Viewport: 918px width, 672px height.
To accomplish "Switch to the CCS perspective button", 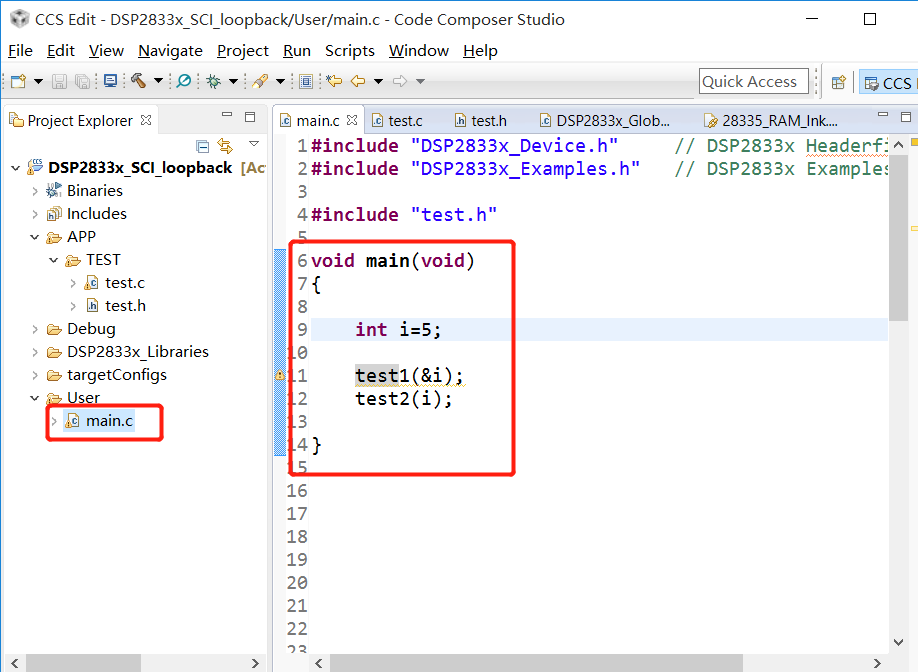I will [888, 83].
